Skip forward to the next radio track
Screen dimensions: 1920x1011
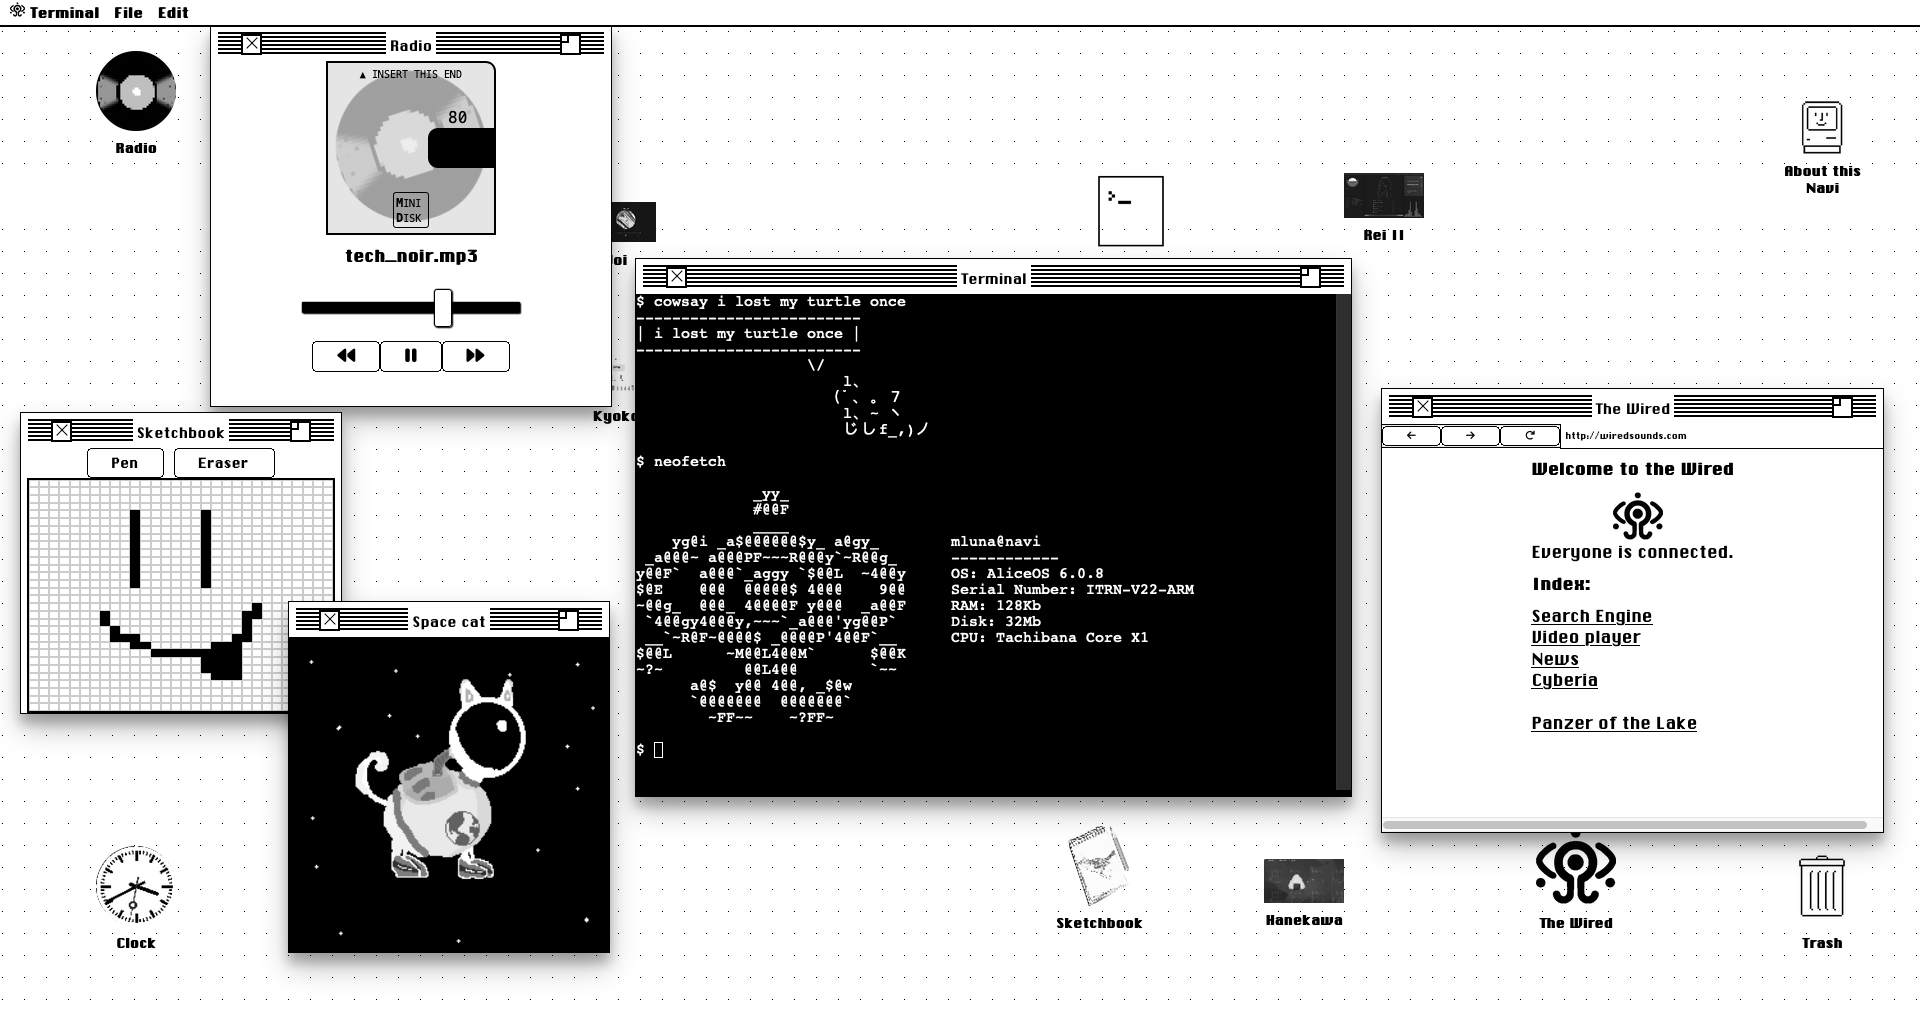tap(476, 356)
